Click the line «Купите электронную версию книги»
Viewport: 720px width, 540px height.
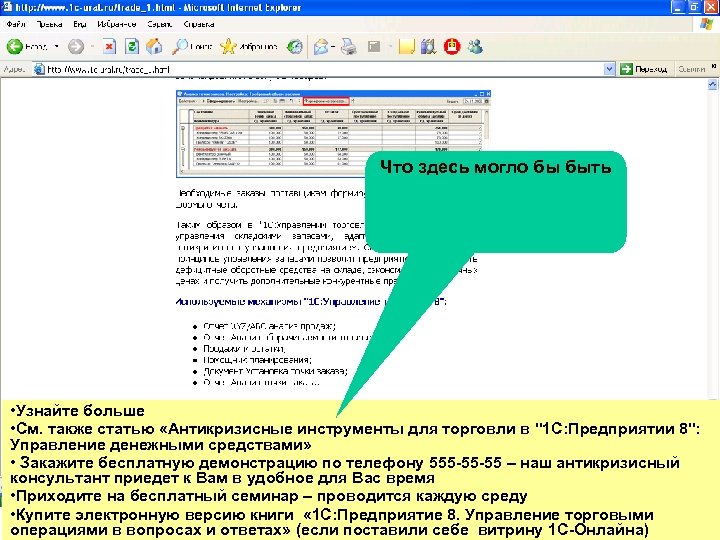332,523
